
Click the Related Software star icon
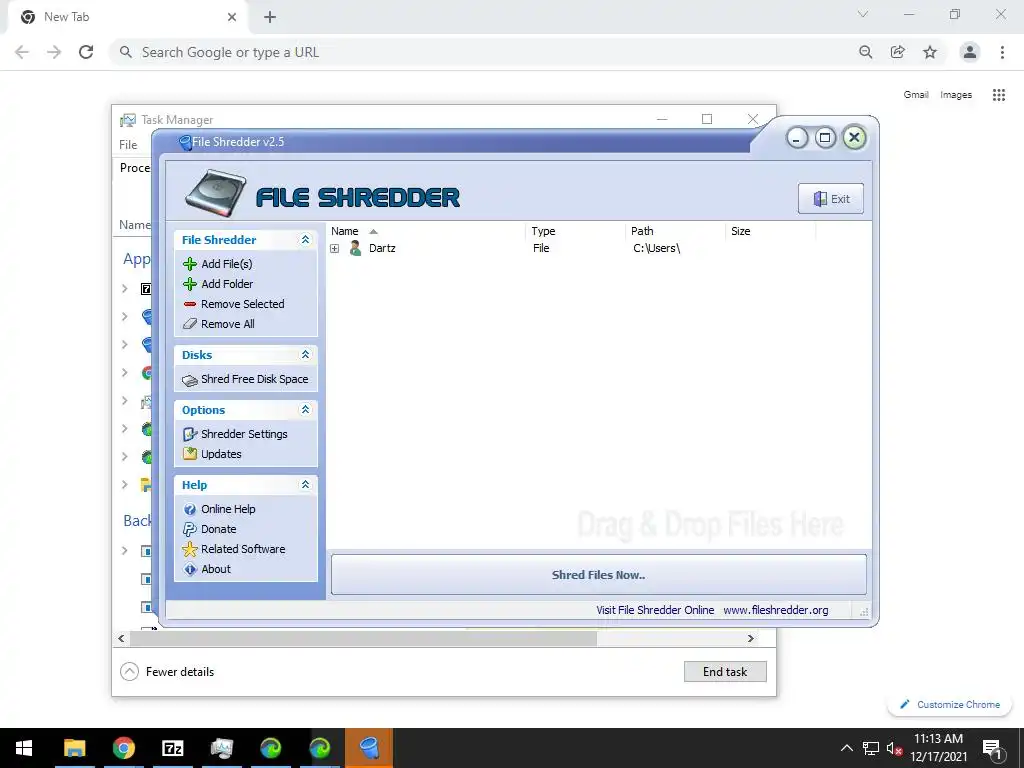190,549
